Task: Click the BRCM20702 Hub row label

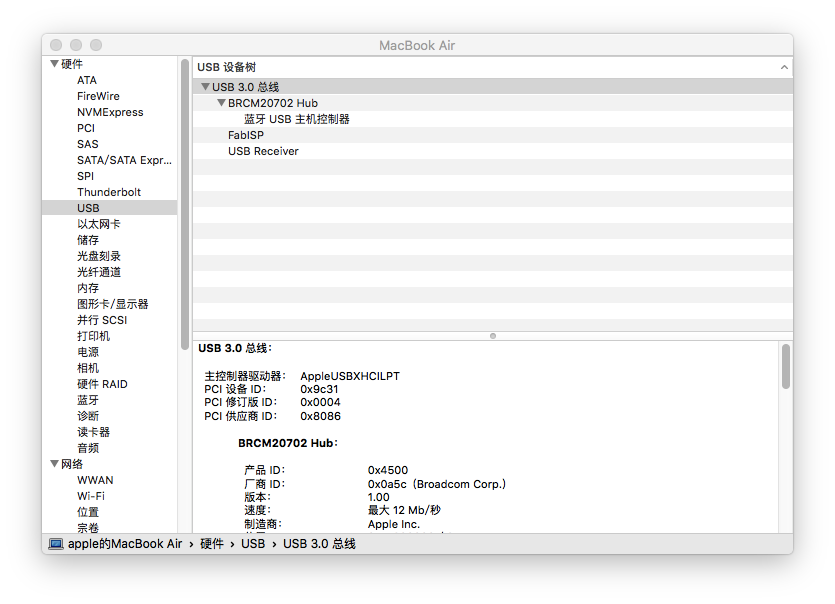Action: (273, 103)
